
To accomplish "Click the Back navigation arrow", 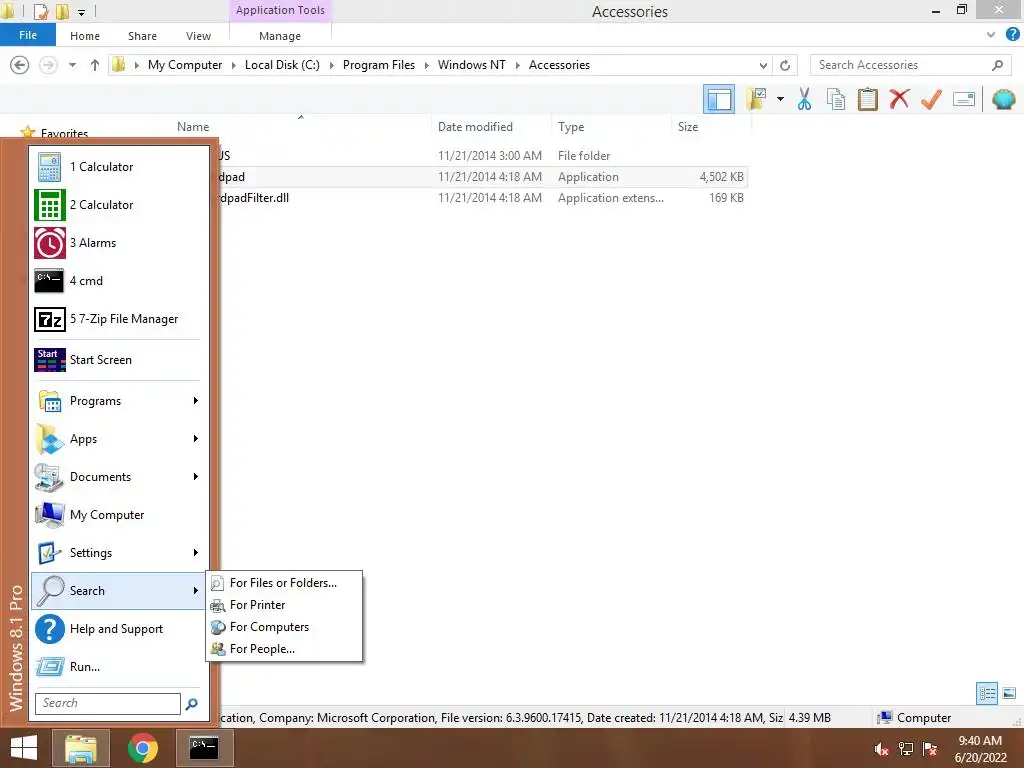I will tap(20, 65).
